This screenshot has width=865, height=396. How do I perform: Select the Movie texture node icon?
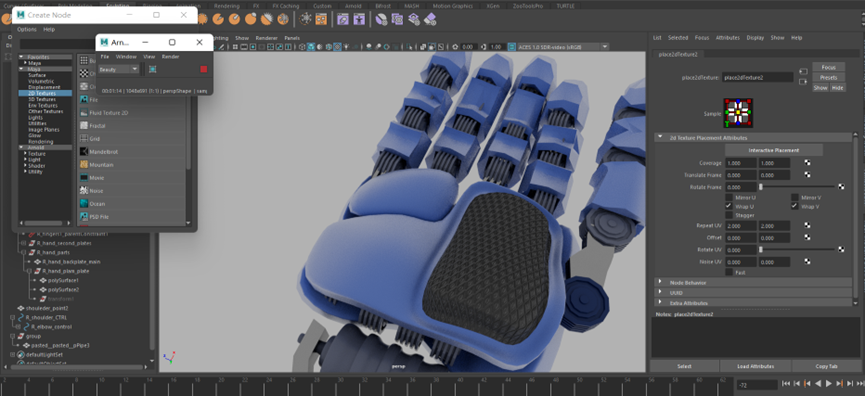[84, 178]
